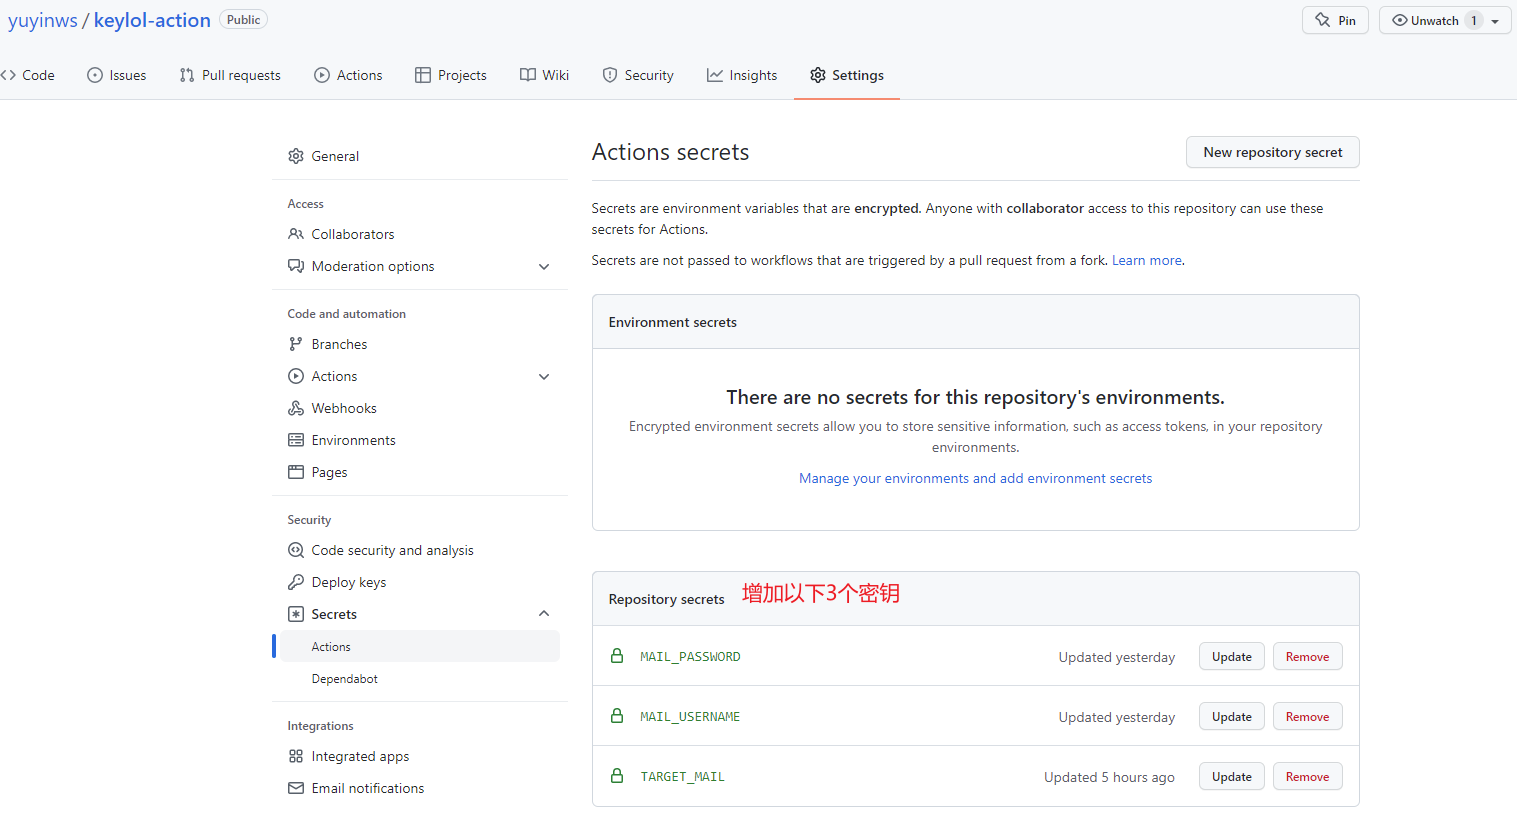Click the Pin icon
Viewport: 1517px width, 829px height.
click(1323, 20)
